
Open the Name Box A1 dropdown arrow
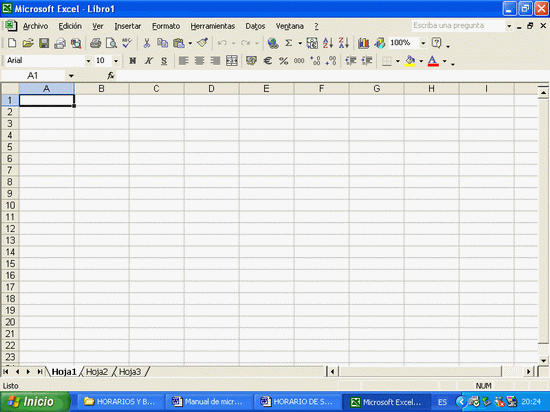click(x=71, y=75)
